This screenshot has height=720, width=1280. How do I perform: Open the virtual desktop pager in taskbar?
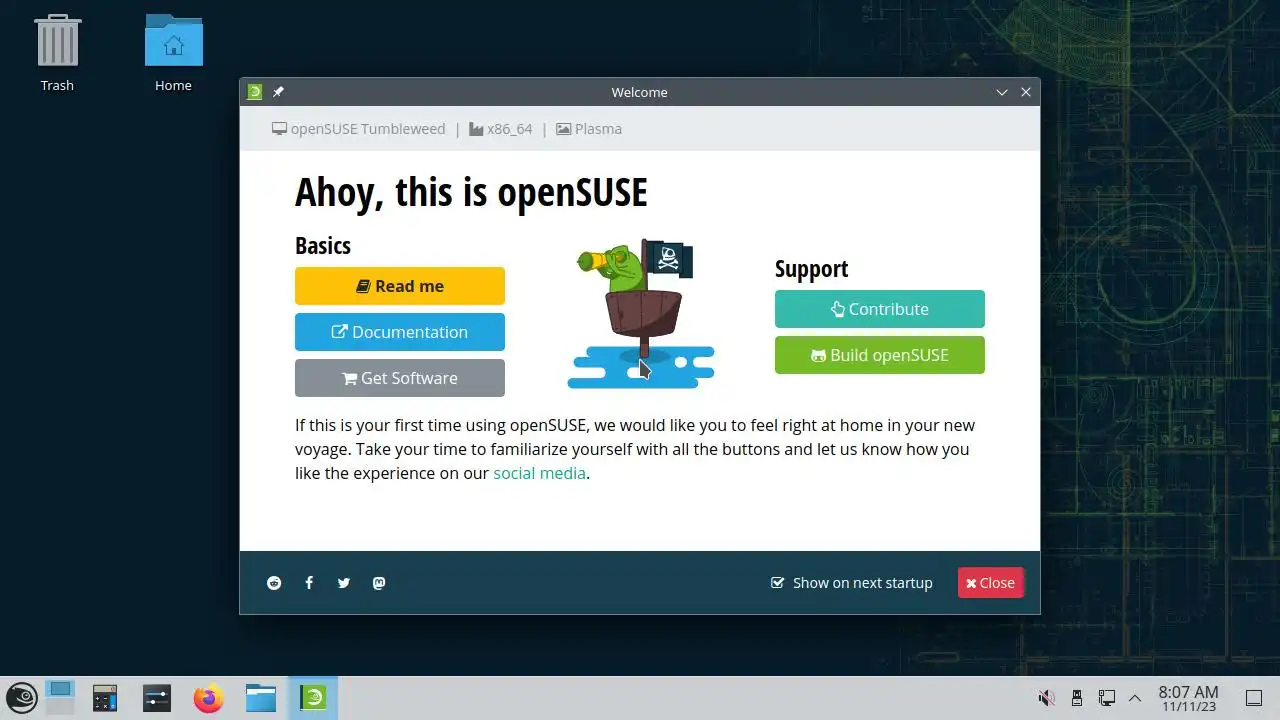(60, 698)
